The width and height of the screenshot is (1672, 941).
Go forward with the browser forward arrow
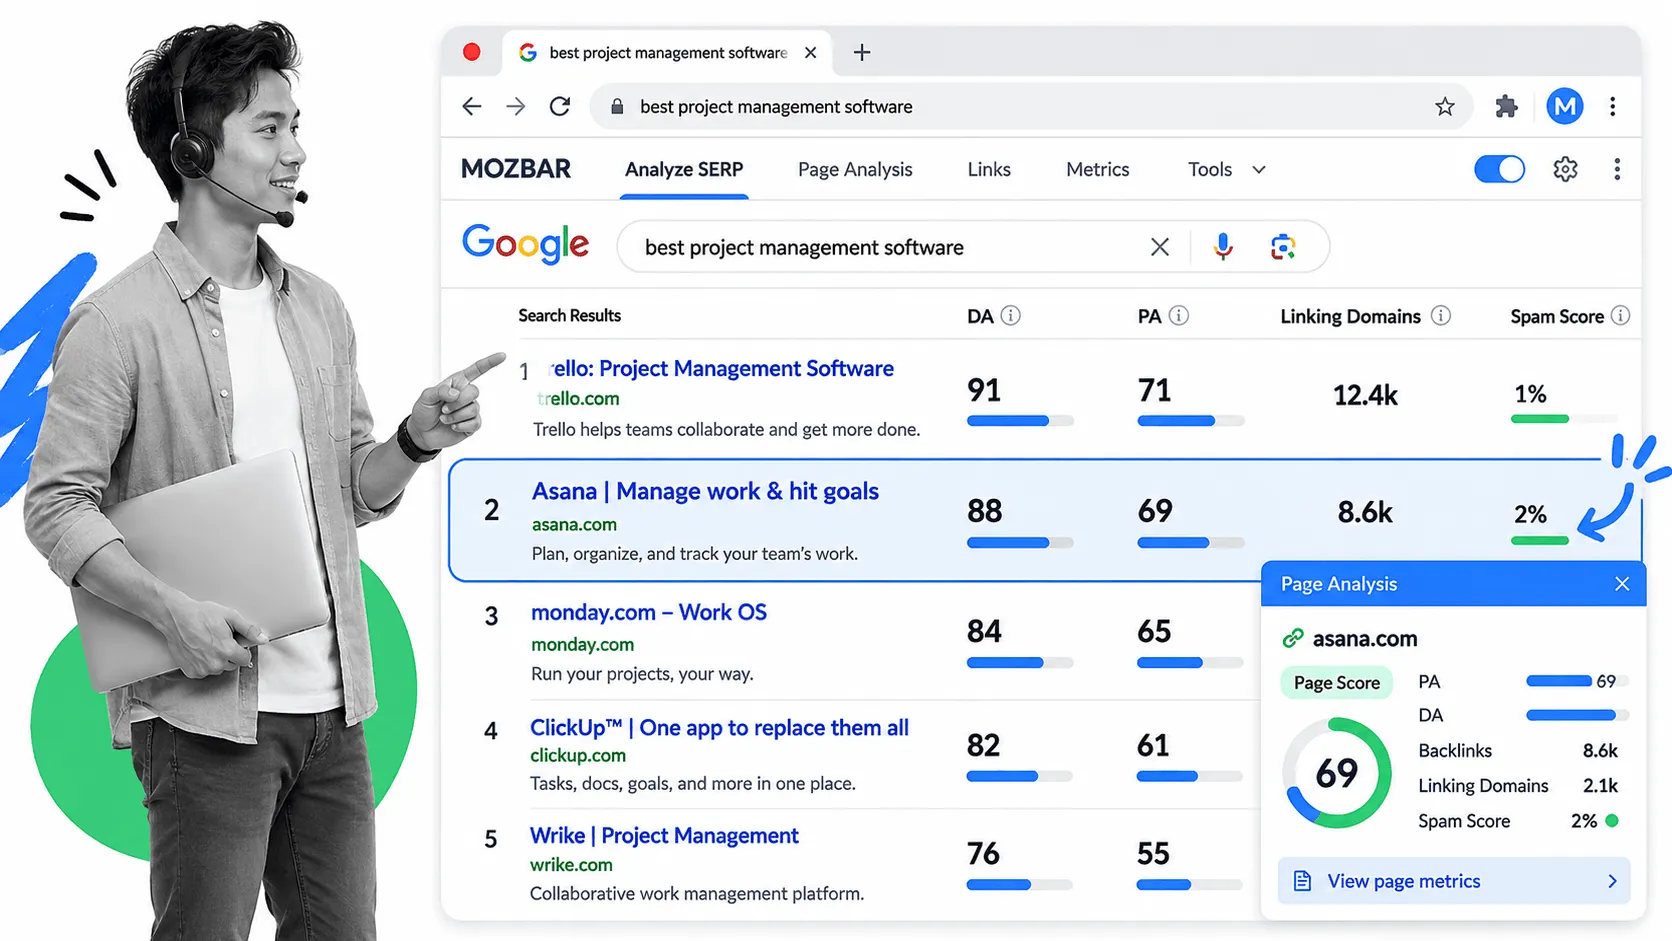pyautogui.click(x=516, y=106)
